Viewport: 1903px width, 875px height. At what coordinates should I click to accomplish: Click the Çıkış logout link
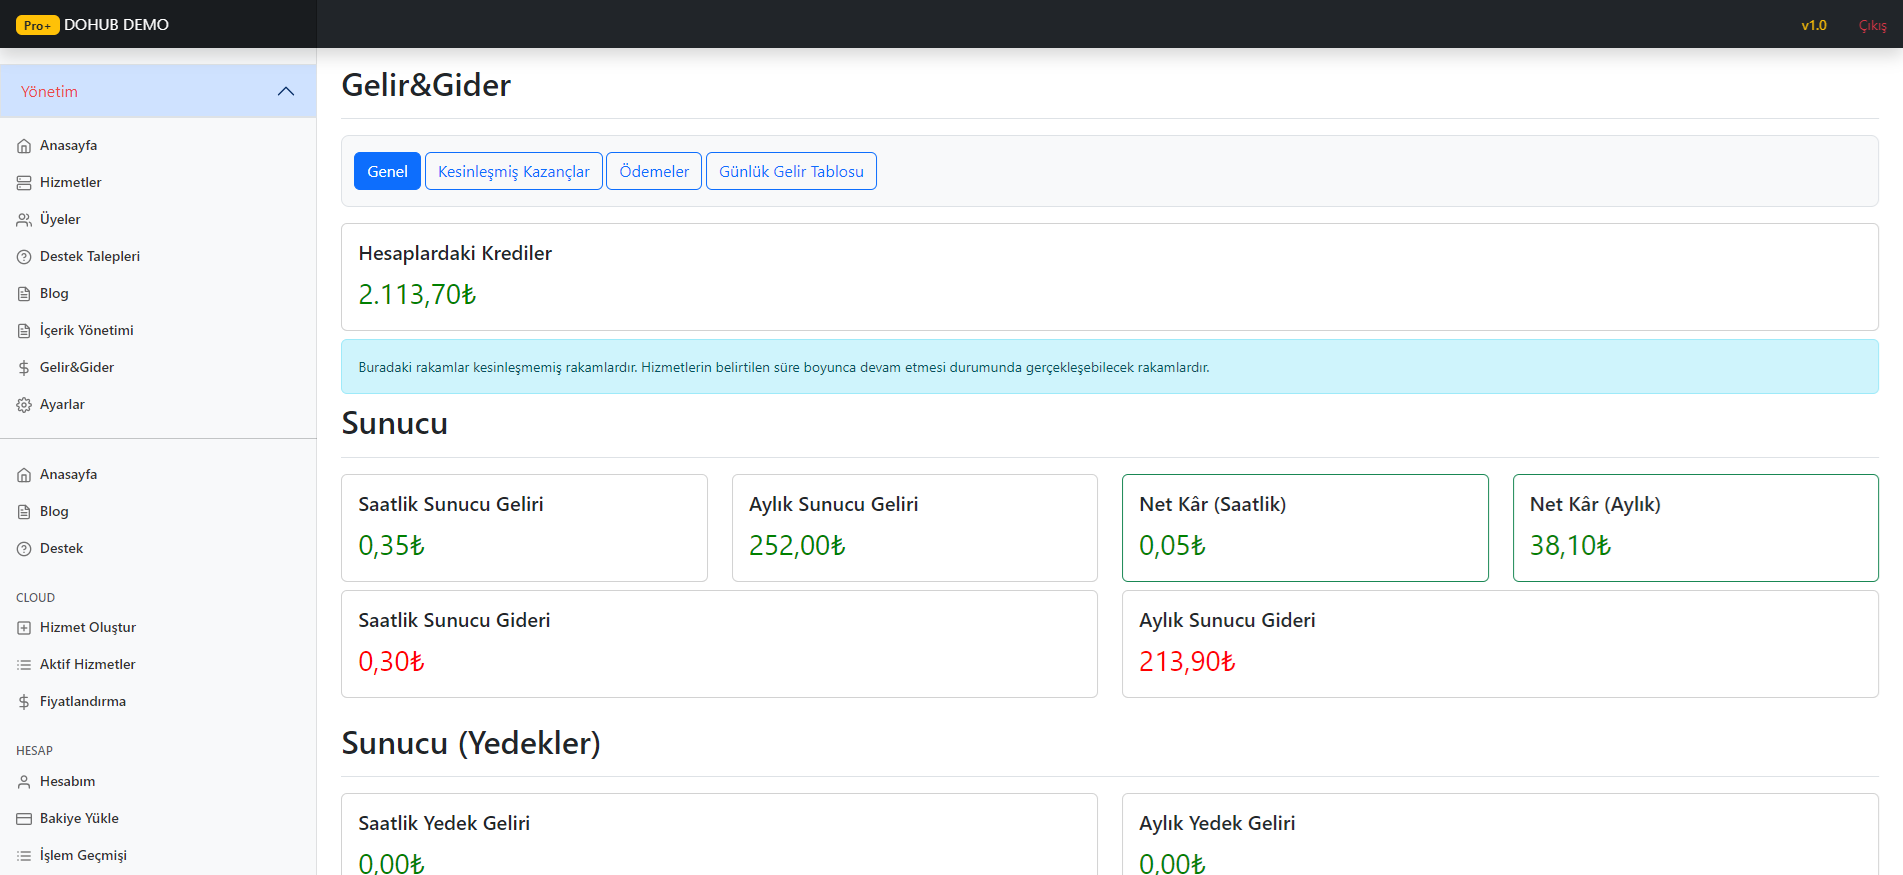pyautogui.click(x=1872, y=25)
